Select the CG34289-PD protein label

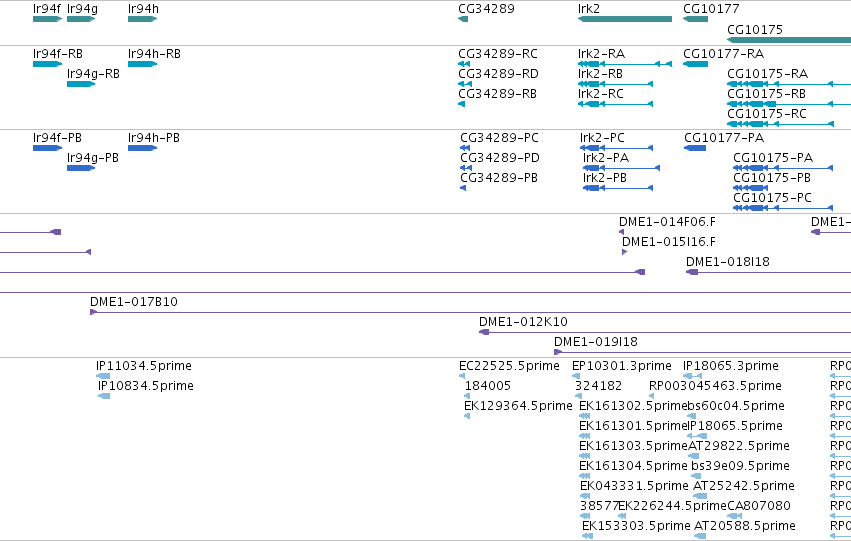coord(500,158)
